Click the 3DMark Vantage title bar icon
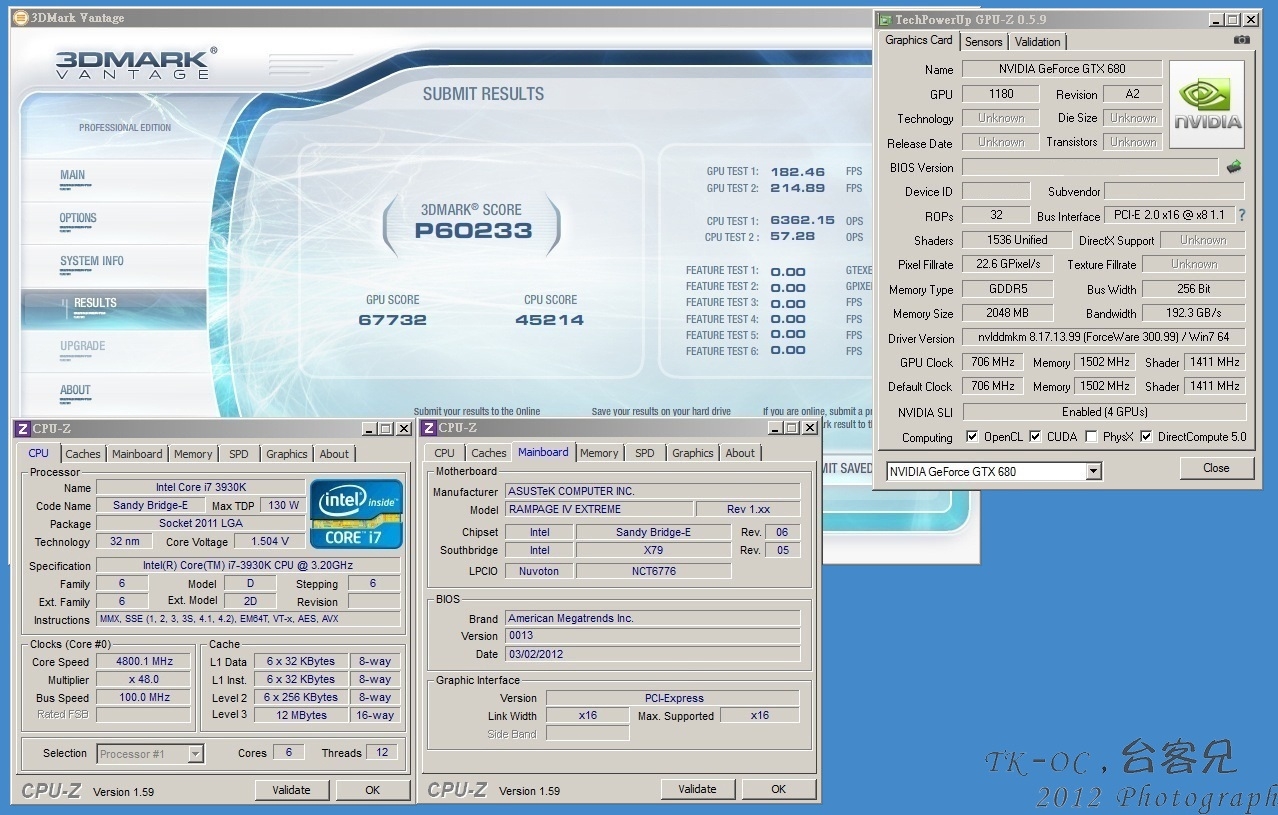Screen dimensions: 1278x815 pyautogui.click(x=20, y=16)
